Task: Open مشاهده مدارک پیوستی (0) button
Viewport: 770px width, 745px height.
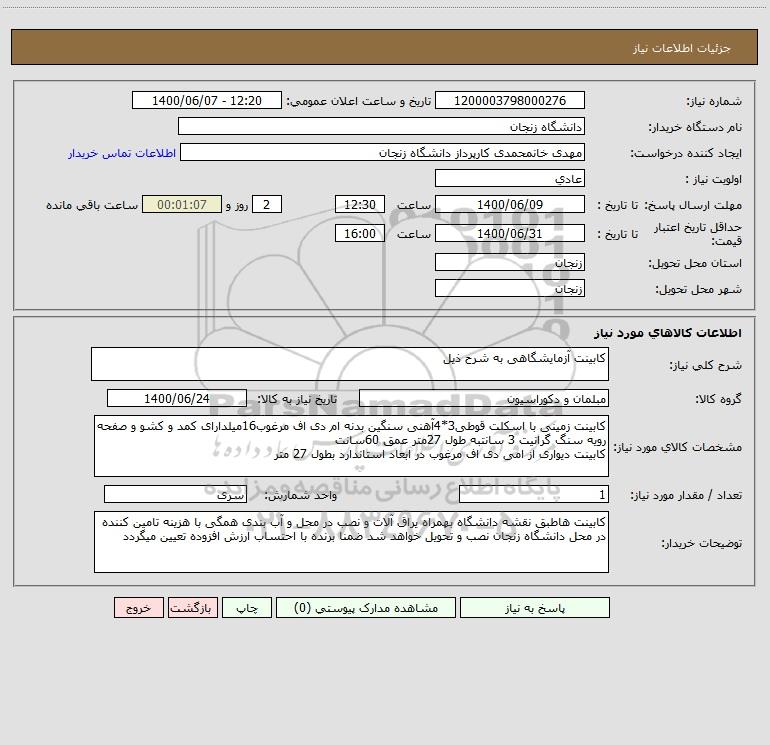Action: (x=366, y=607)
